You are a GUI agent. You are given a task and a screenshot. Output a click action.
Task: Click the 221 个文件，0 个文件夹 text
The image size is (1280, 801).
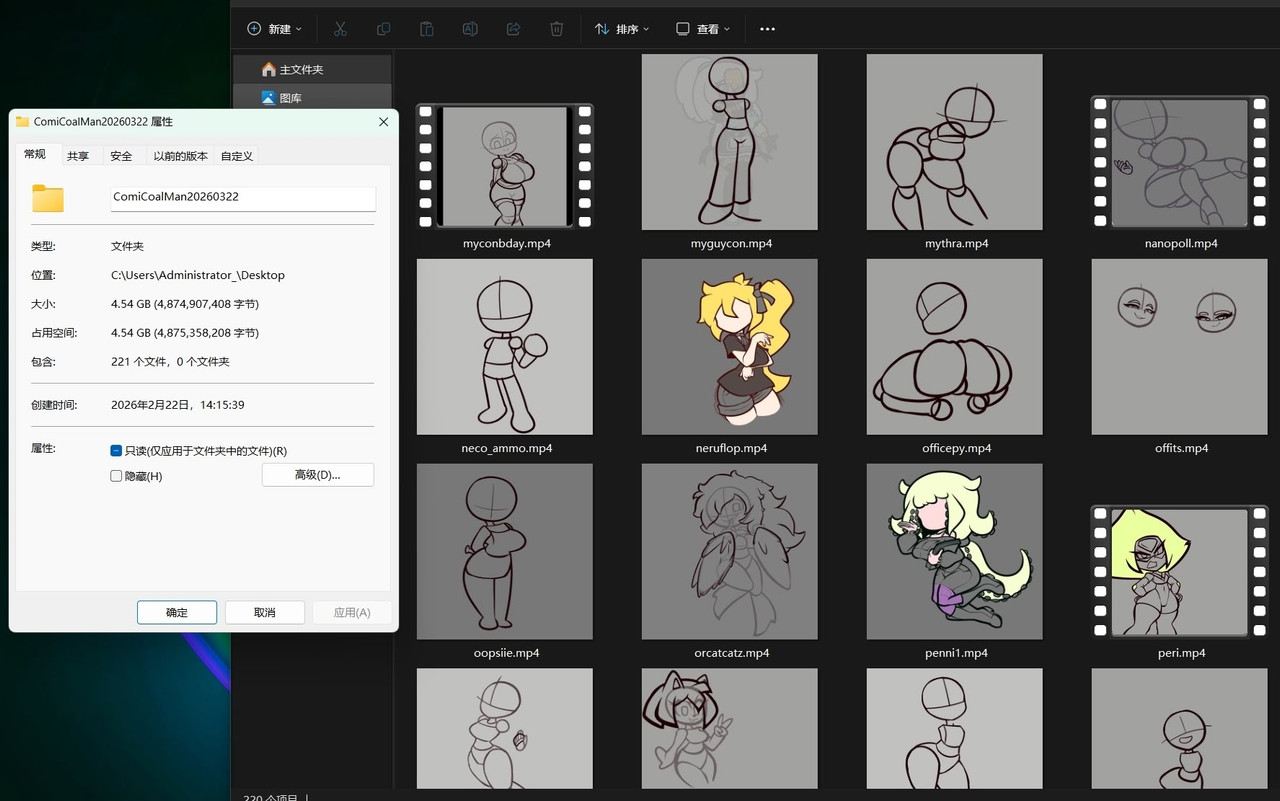(170, 362)
